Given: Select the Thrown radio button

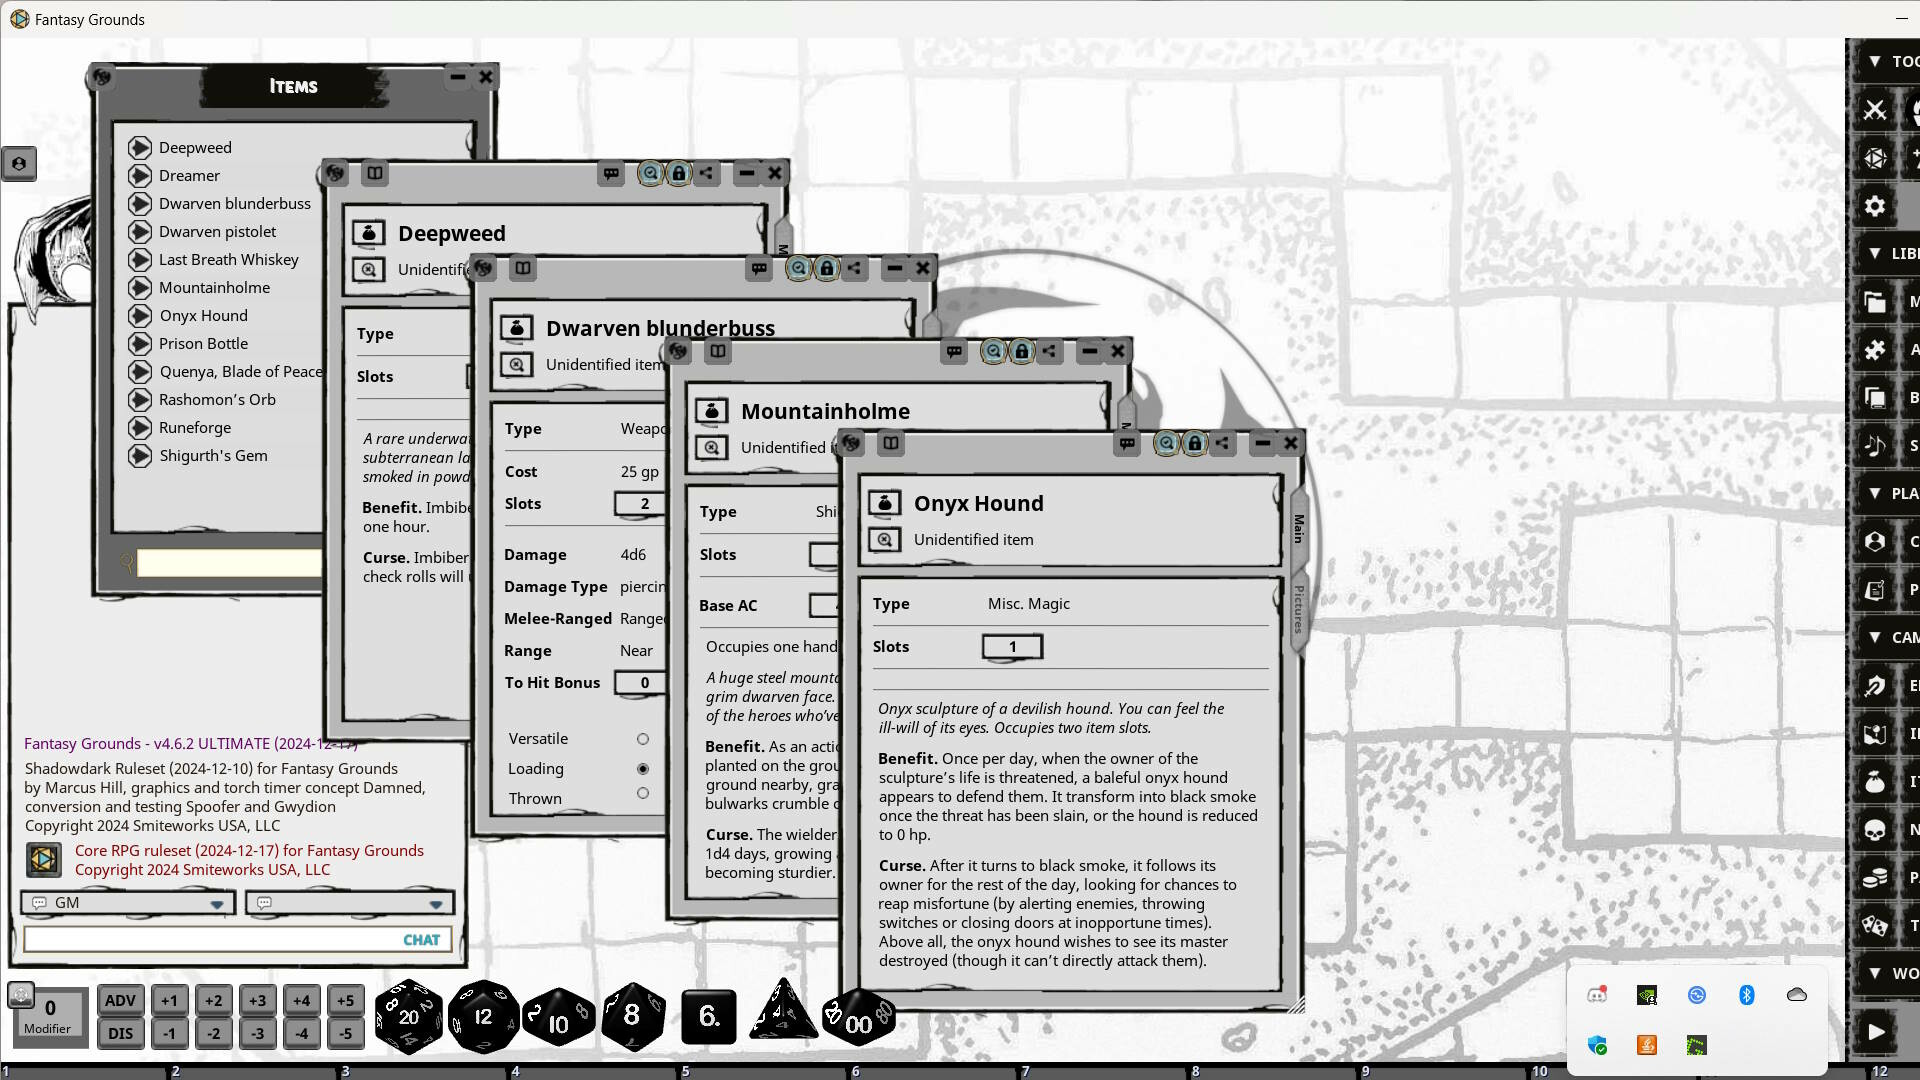Looking at the screenshot, I should 643,793.
